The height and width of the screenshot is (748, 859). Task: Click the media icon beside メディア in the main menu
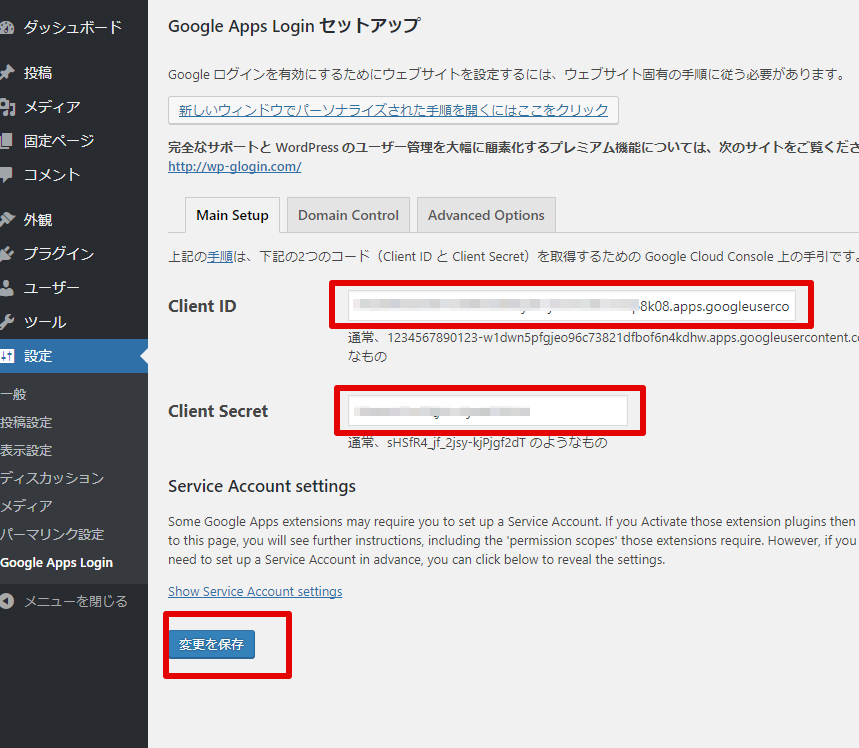7,107
